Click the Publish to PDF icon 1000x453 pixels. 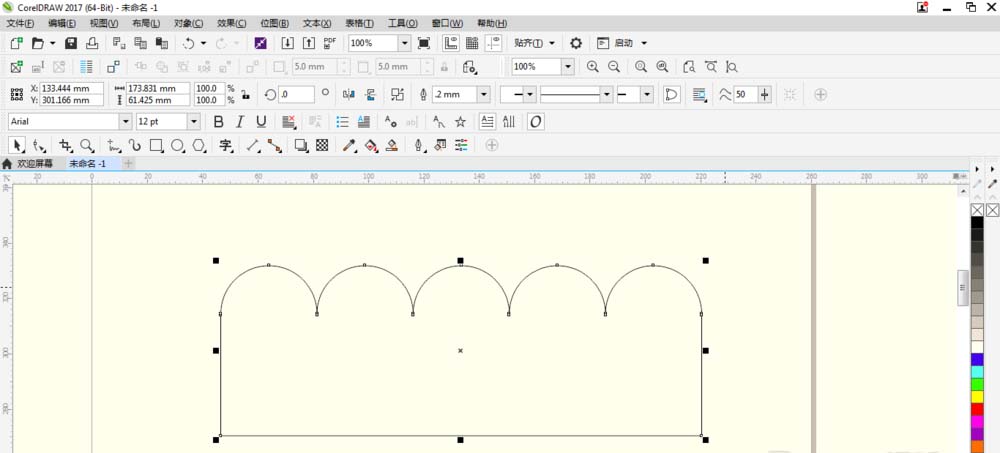tap(330, 43)
